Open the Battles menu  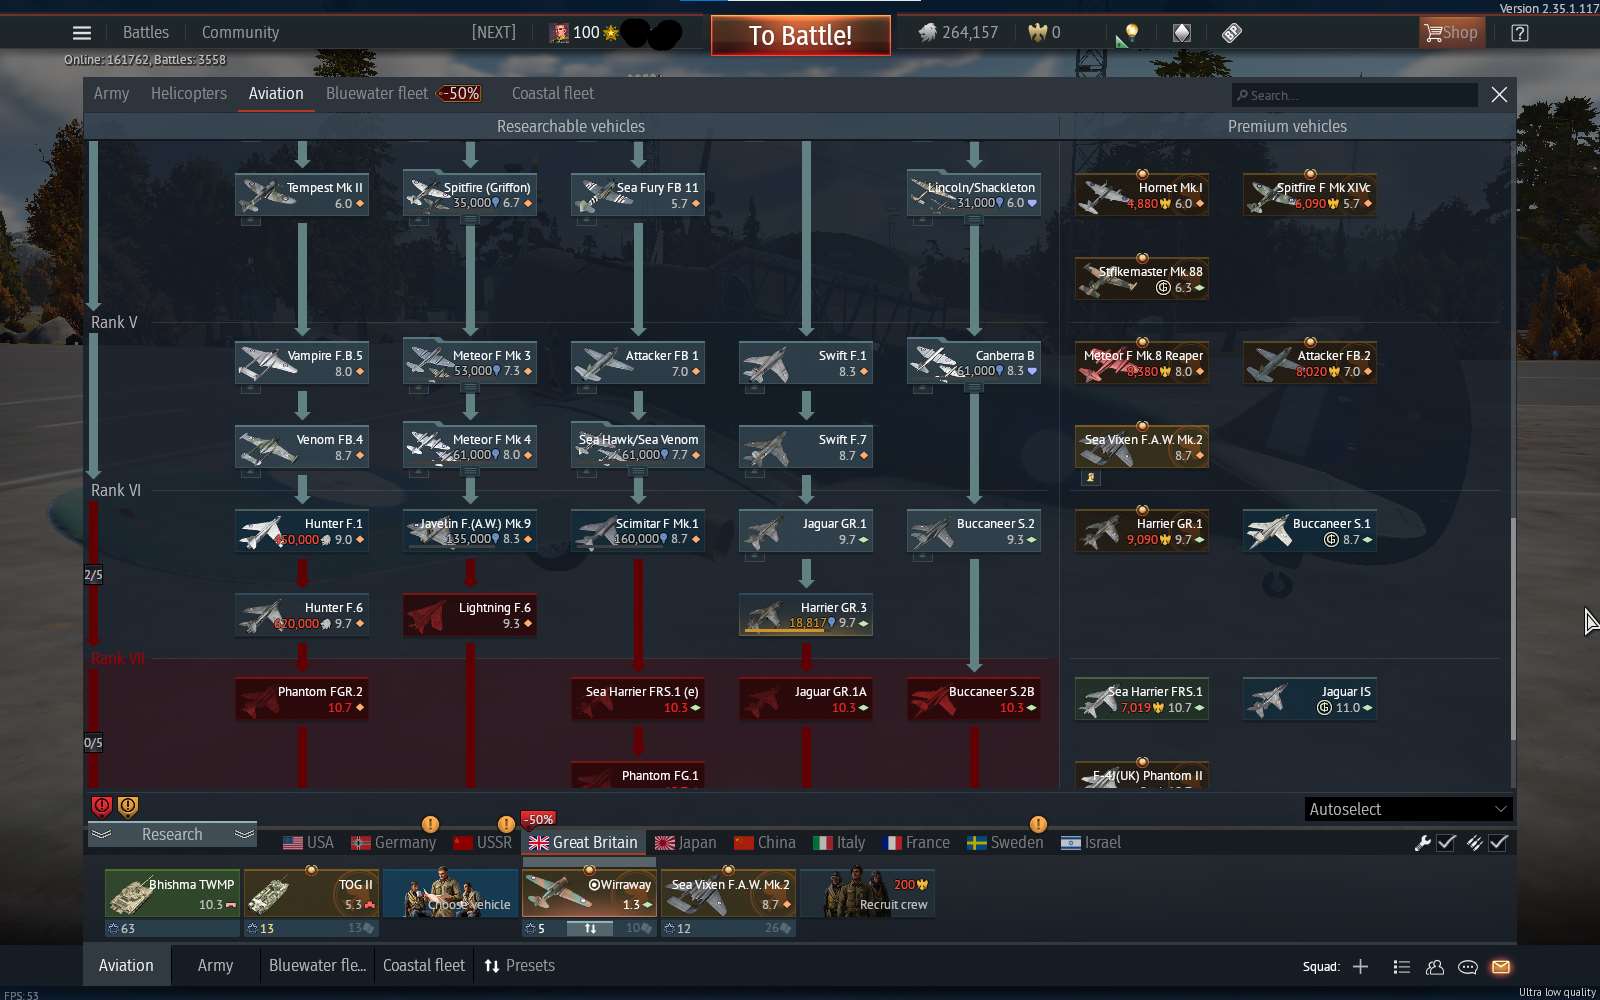(146, 33)
